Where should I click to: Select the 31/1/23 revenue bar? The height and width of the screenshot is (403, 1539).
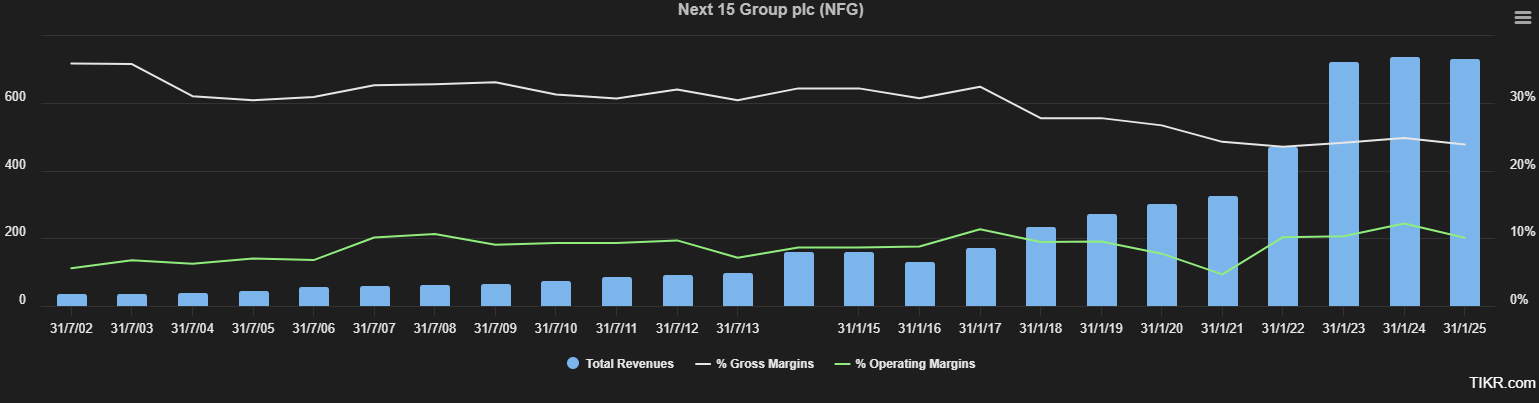(1344, 184)
